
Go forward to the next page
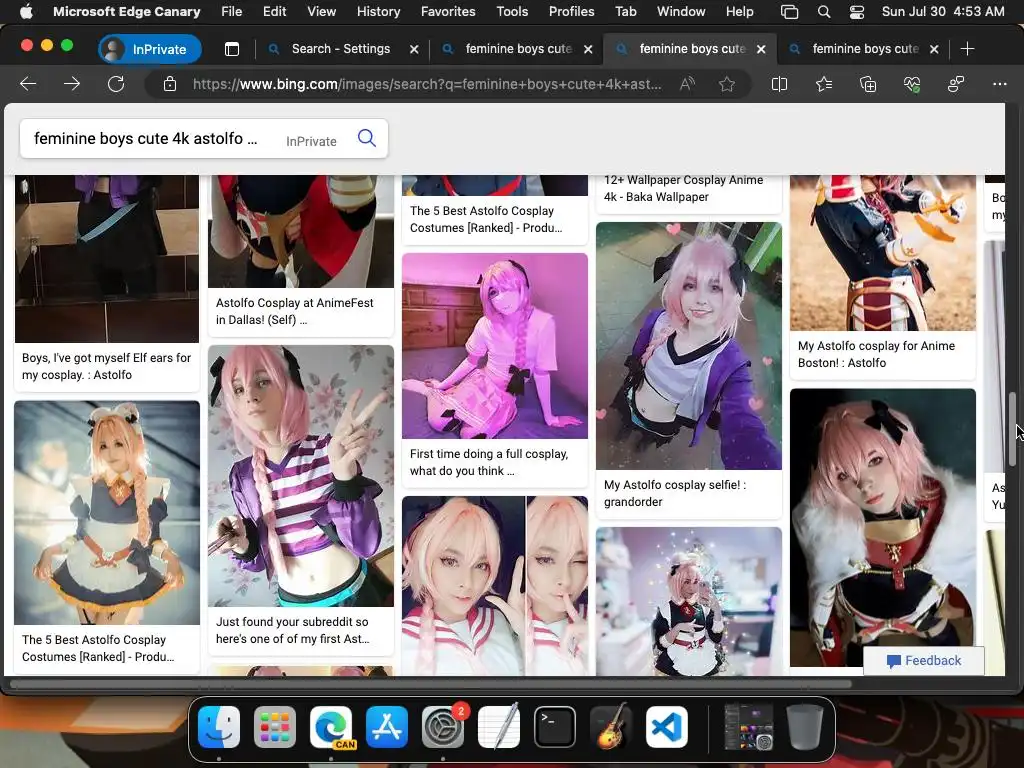point(72,84)
